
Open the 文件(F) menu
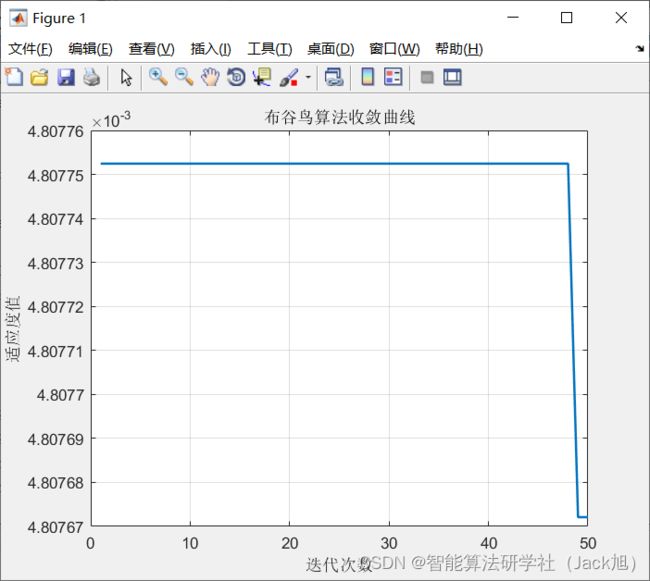pyautogui.click(x=30, y=49)
